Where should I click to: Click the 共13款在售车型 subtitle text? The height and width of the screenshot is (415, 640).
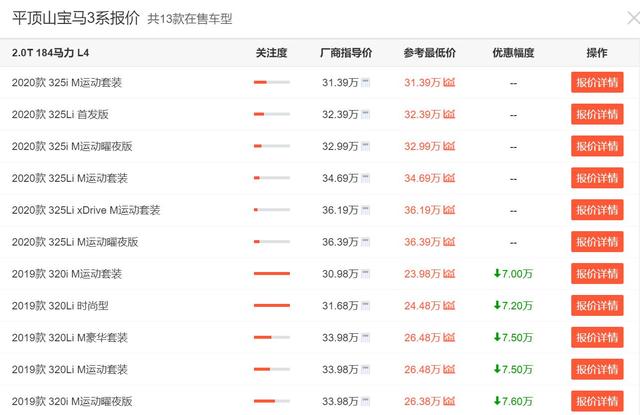click(x=190, y=19)
